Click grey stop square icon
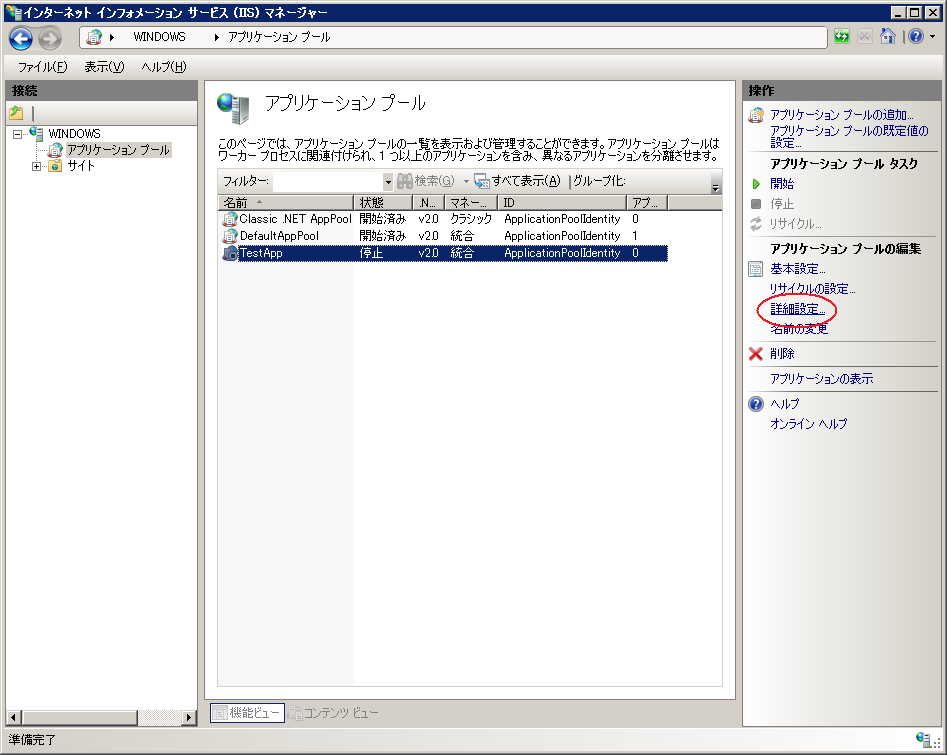This screenshot has width=947, height=755. [x=756, y=204]
